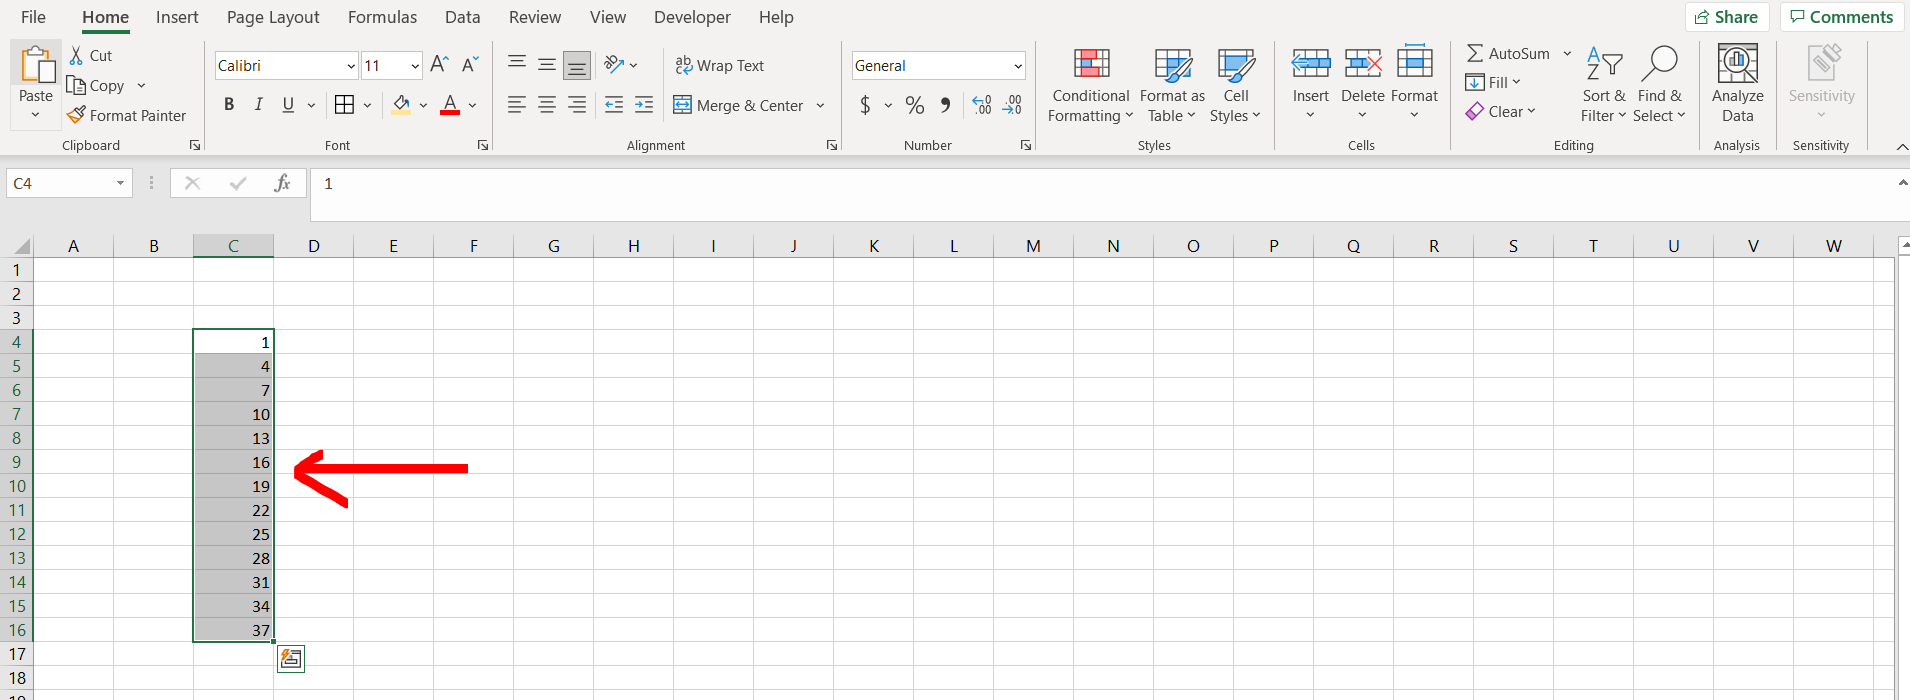Open Font dialog launcher

[x=483, y=145]
